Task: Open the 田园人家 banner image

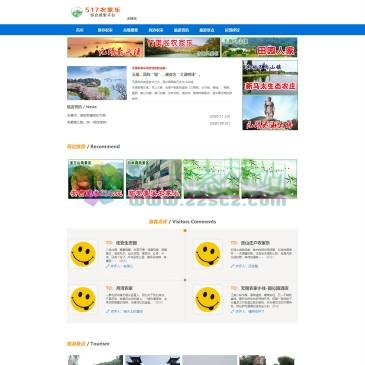Action: pos(259,47)
